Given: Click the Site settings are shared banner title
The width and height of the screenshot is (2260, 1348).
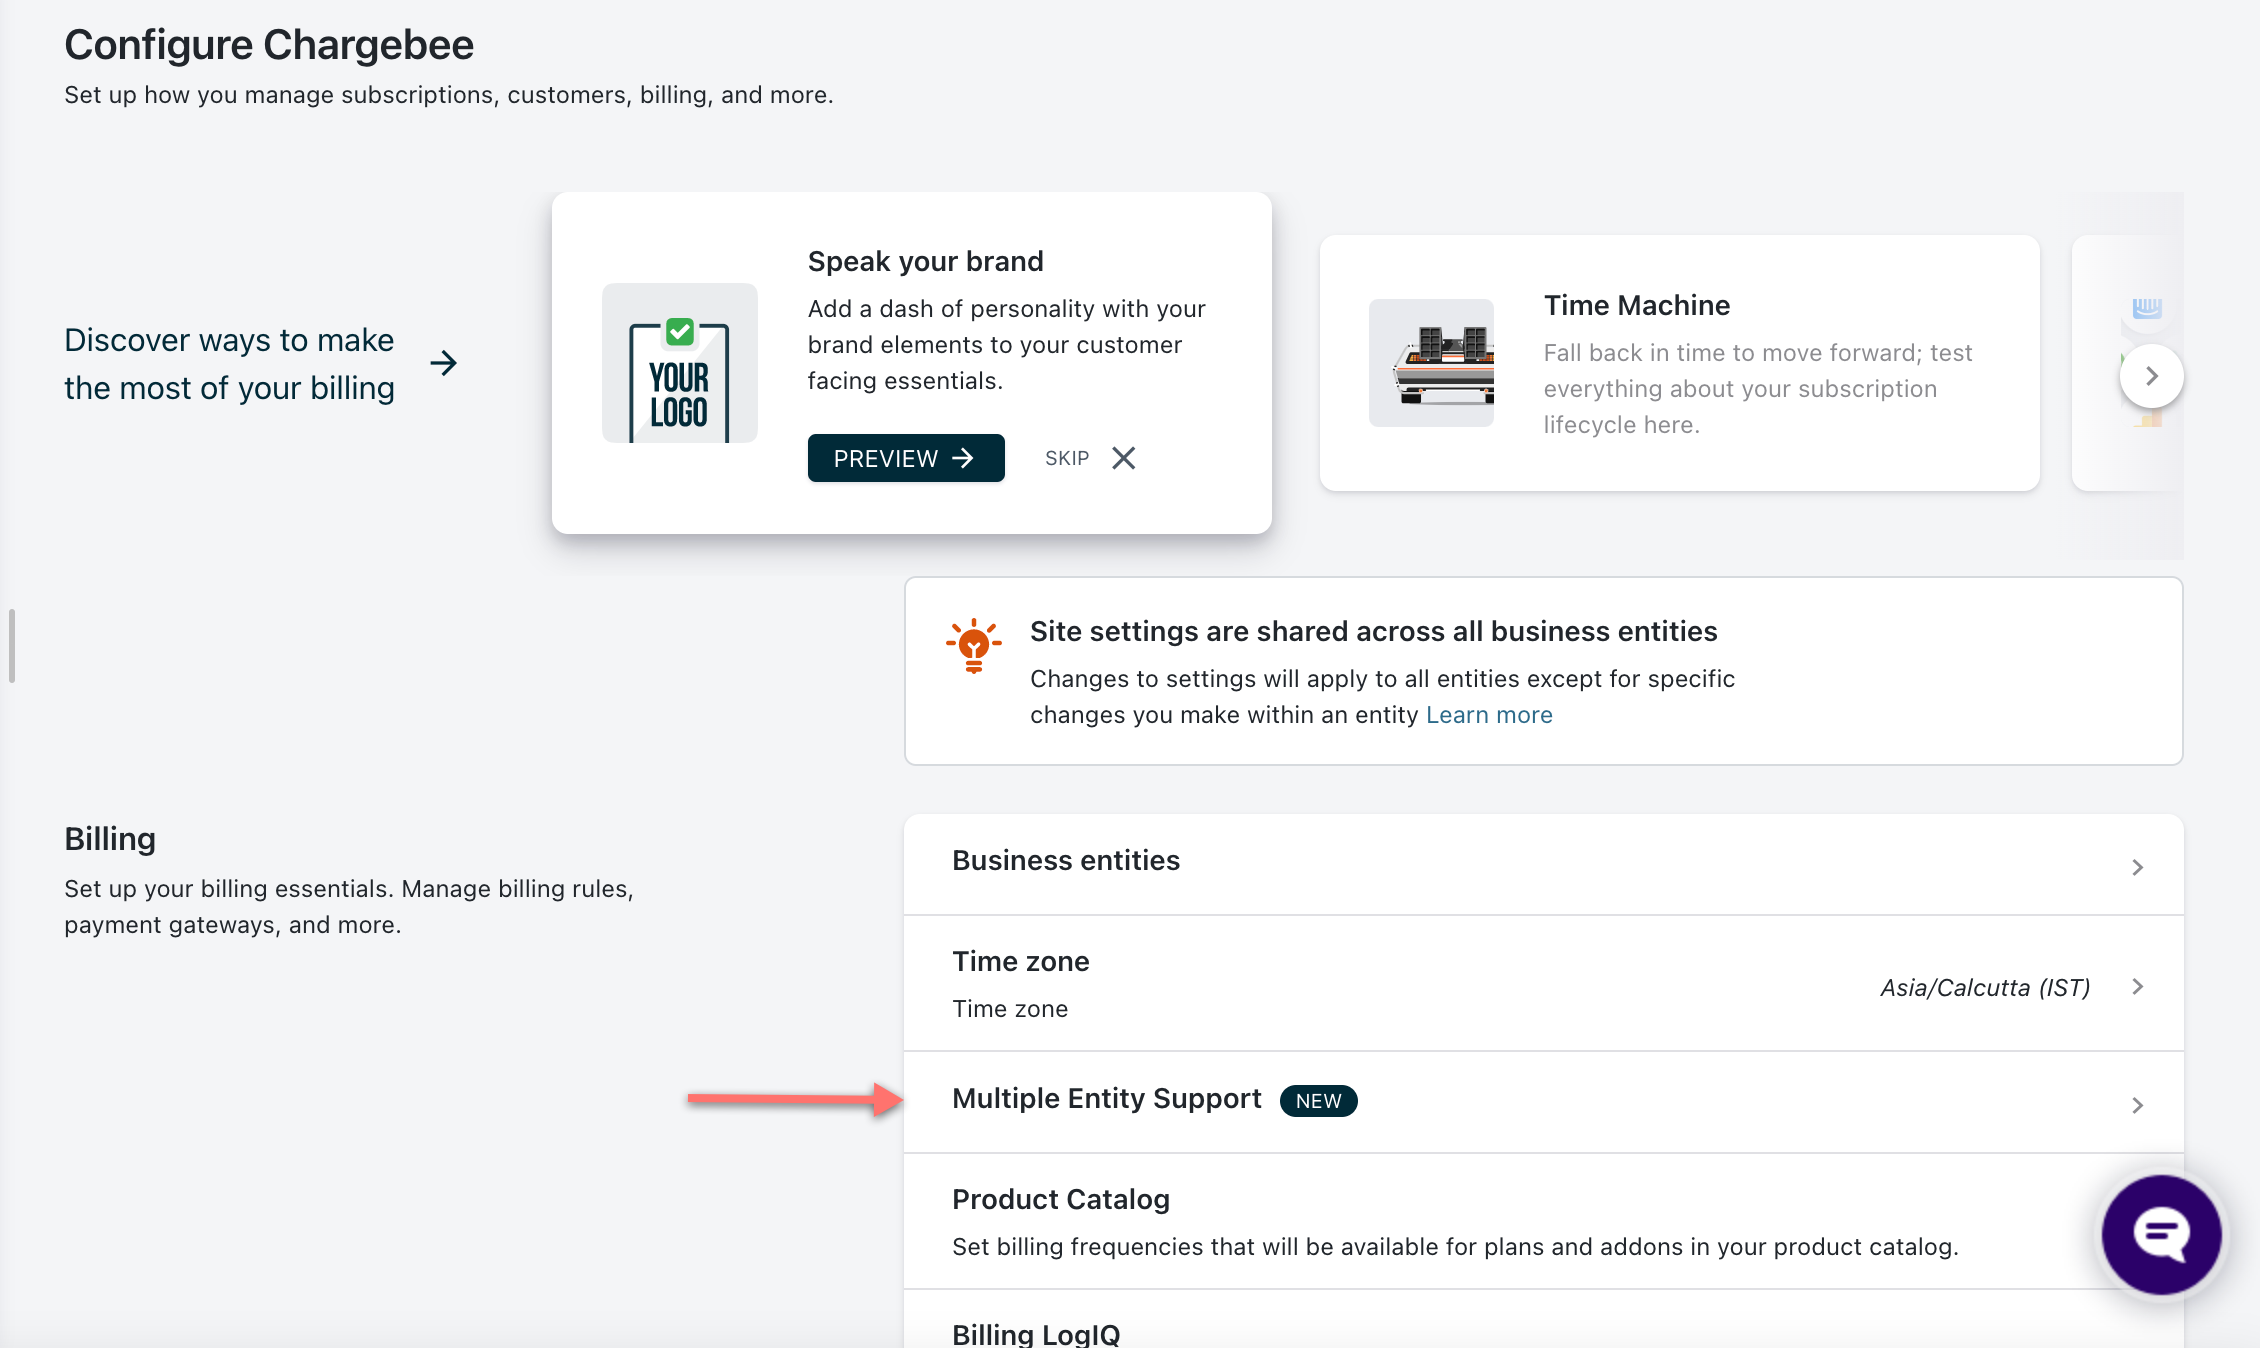Looking at the screenshot, I should pyautogui.click(x=1373, y=631).
